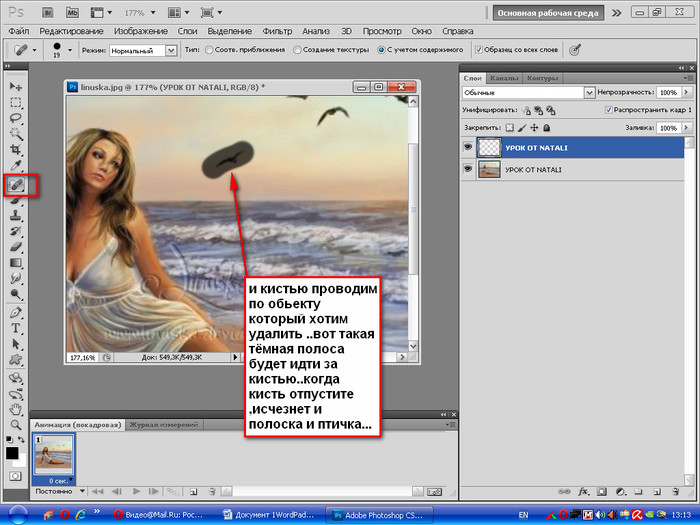Select the content-aware type radio button
The width and height of the screenshot is (700, 525).
point(381,50)
